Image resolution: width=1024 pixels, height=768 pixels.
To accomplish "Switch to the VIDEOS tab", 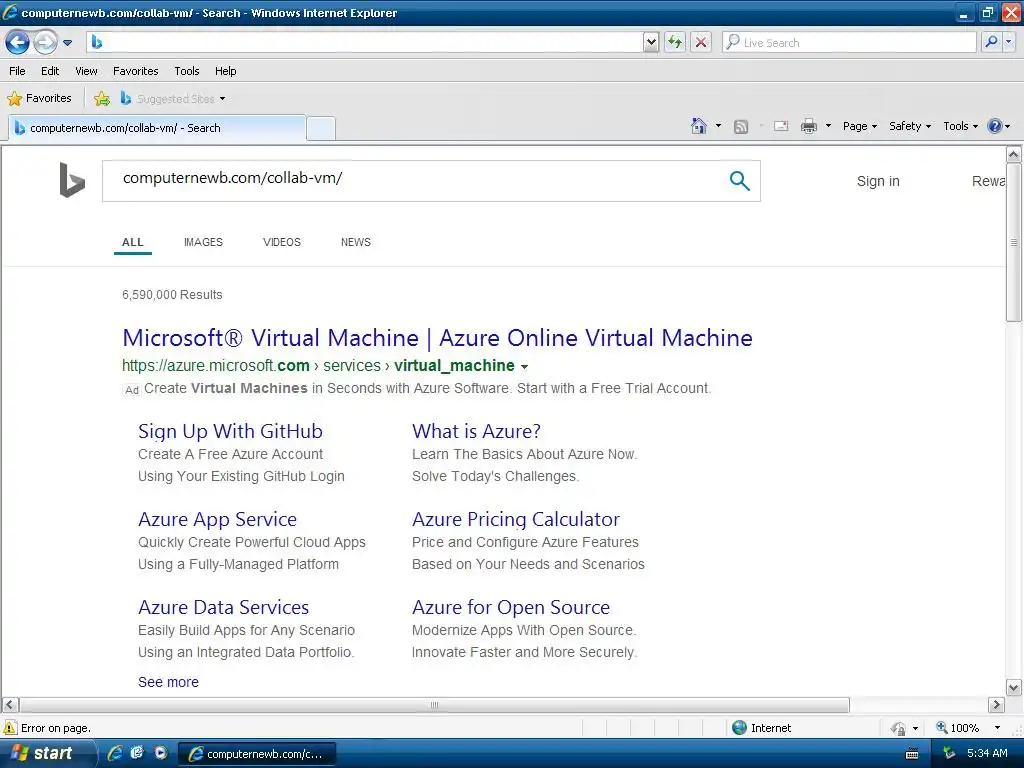I will point(281,242).
